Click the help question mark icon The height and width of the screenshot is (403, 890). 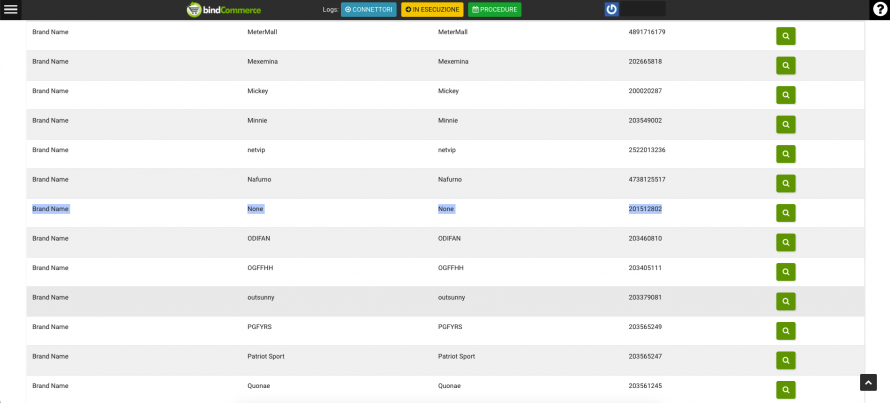coord(879,9)
